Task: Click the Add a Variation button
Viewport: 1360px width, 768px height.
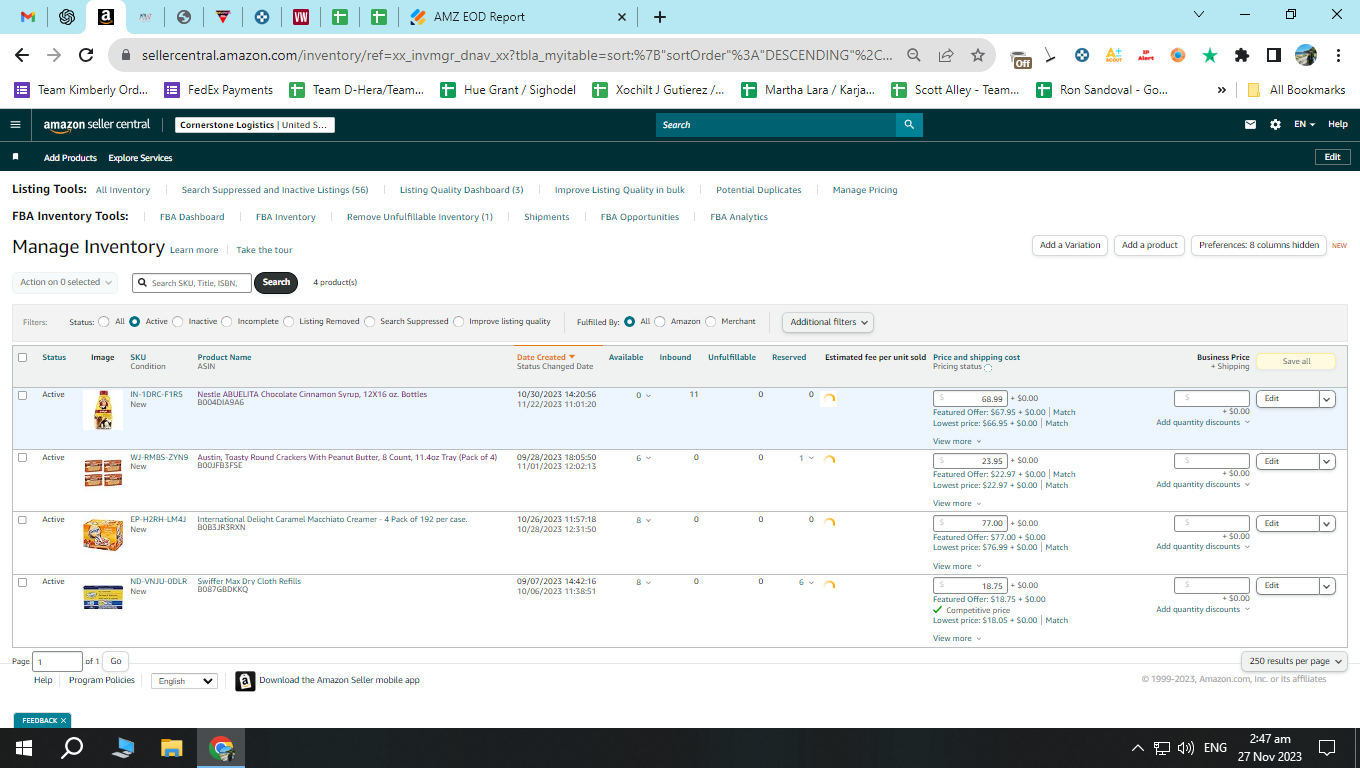Action: coord(1070,245)
